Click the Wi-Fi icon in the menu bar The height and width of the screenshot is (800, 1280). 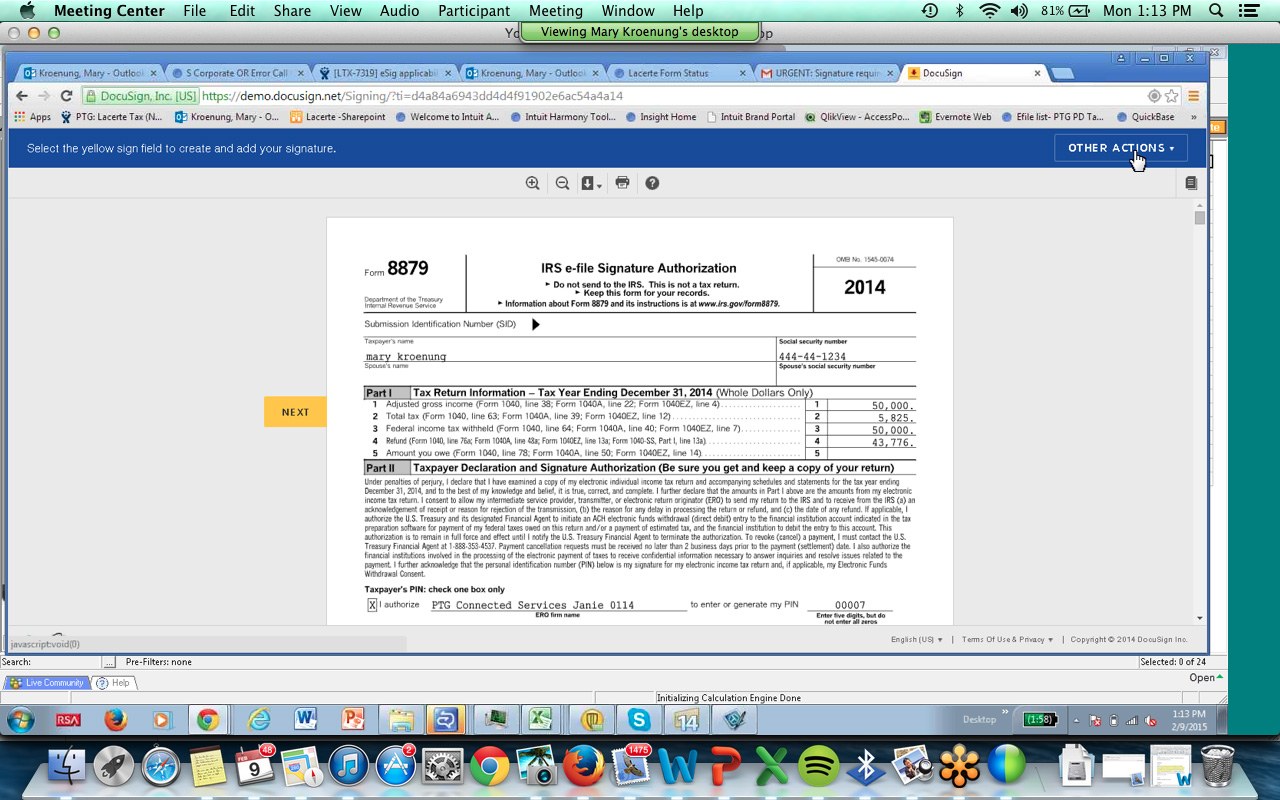(x=988, y=11)
